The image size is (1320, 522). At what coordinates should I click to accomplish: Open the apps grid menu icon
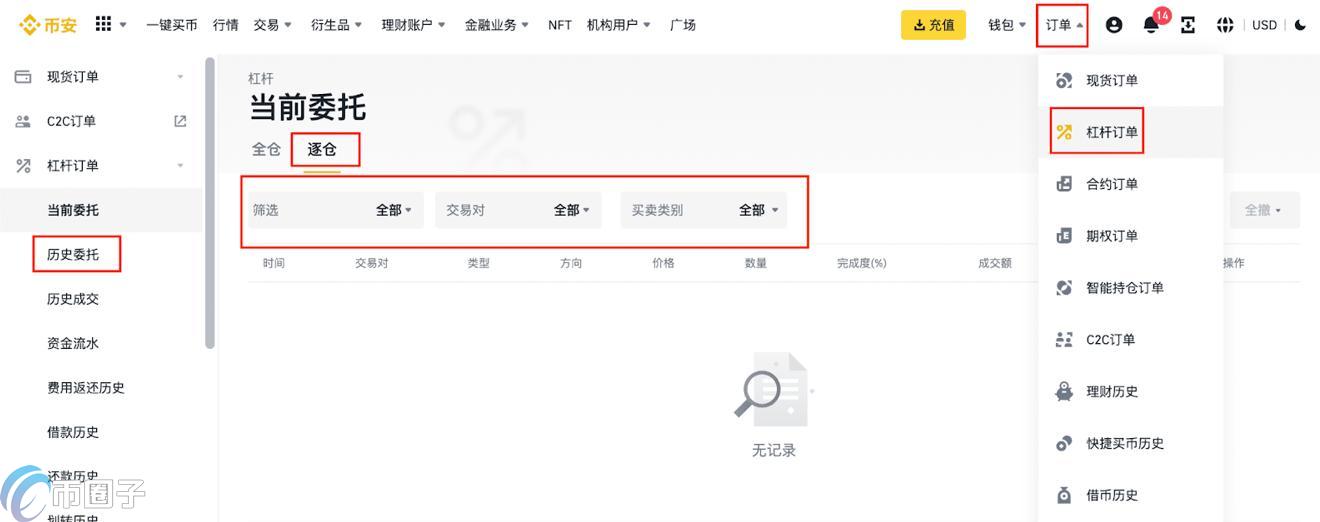pos(103,24)
